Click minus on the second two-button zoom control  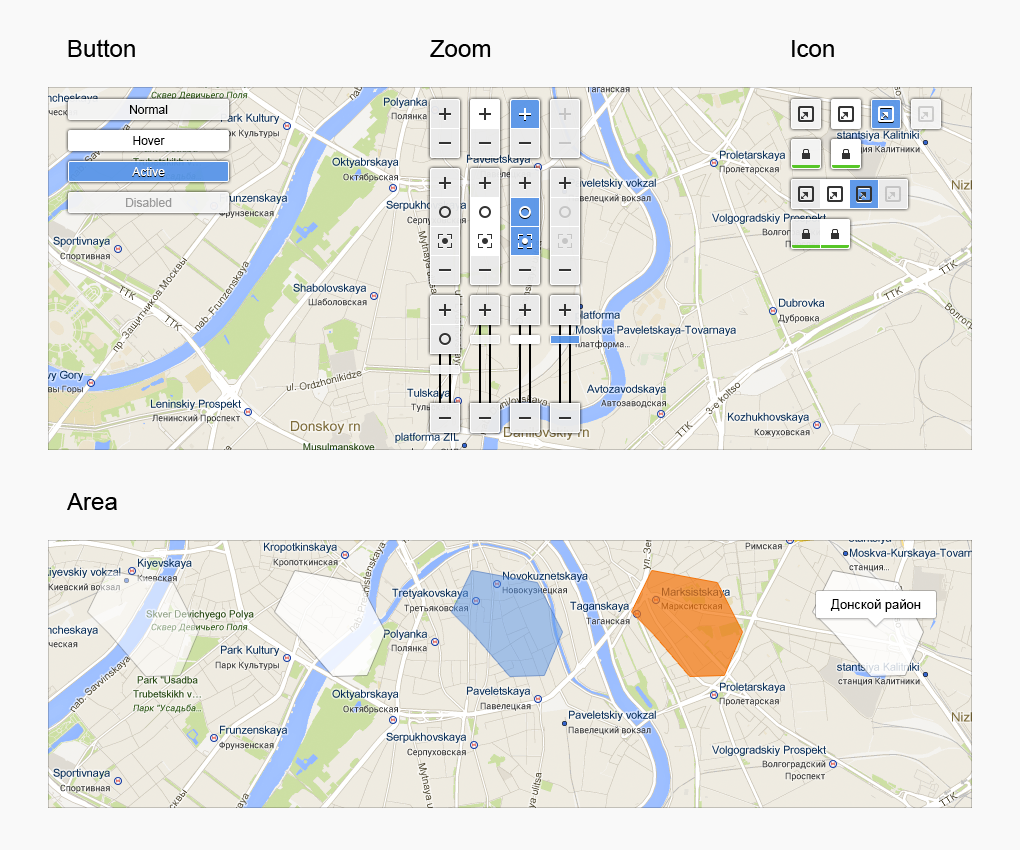click(485, 143)
